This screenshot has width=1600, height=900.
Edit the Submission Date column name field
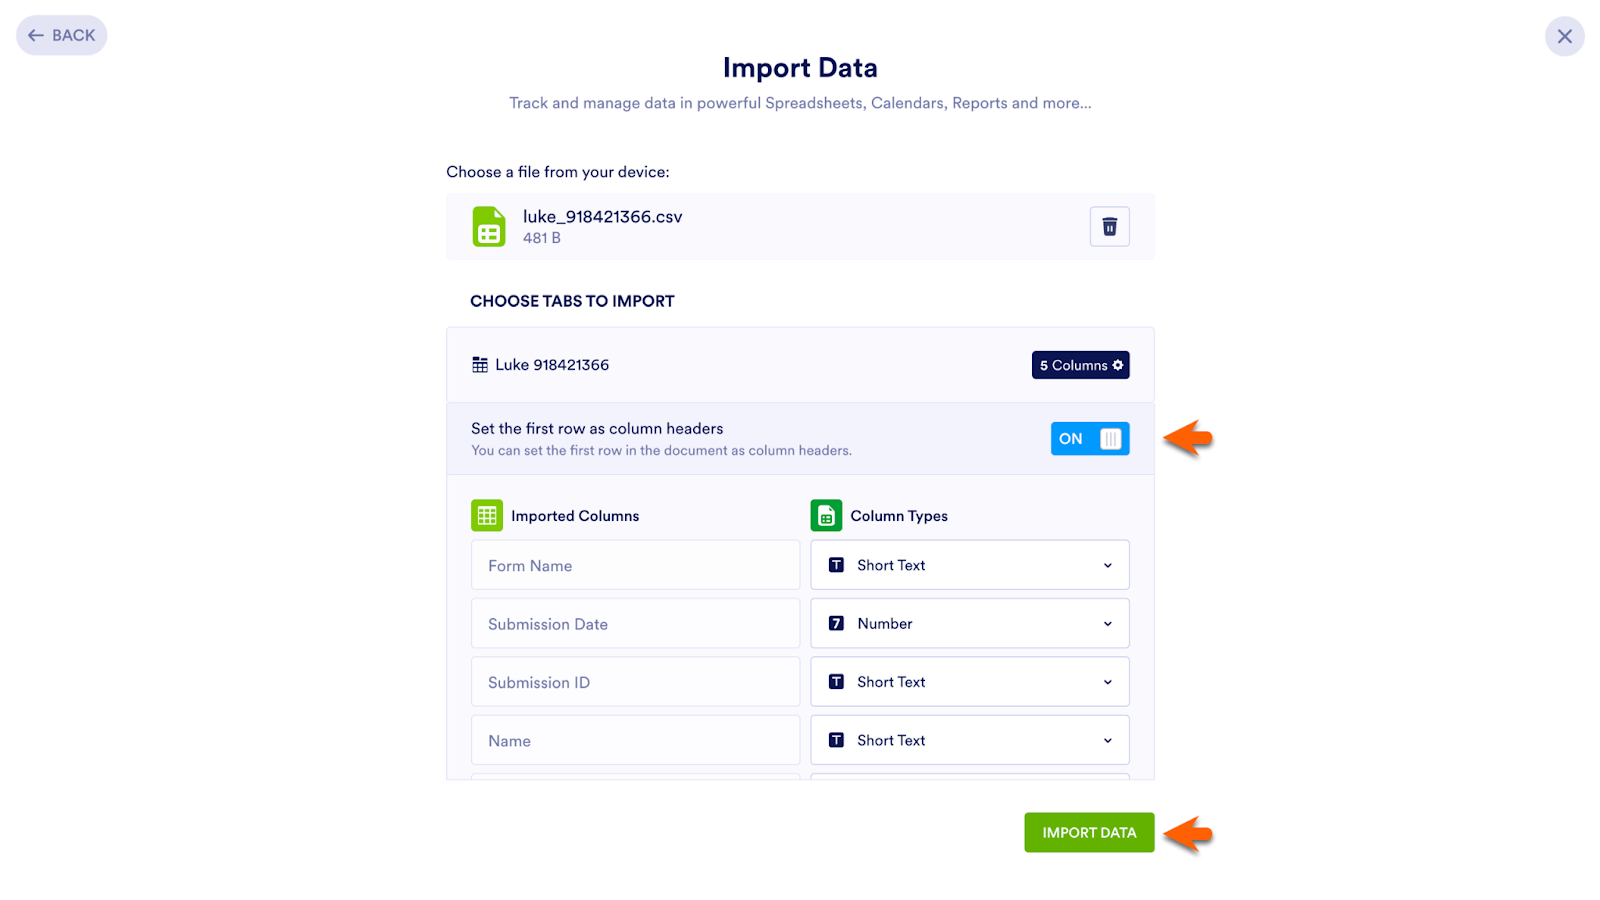click(x=635, y=624)
